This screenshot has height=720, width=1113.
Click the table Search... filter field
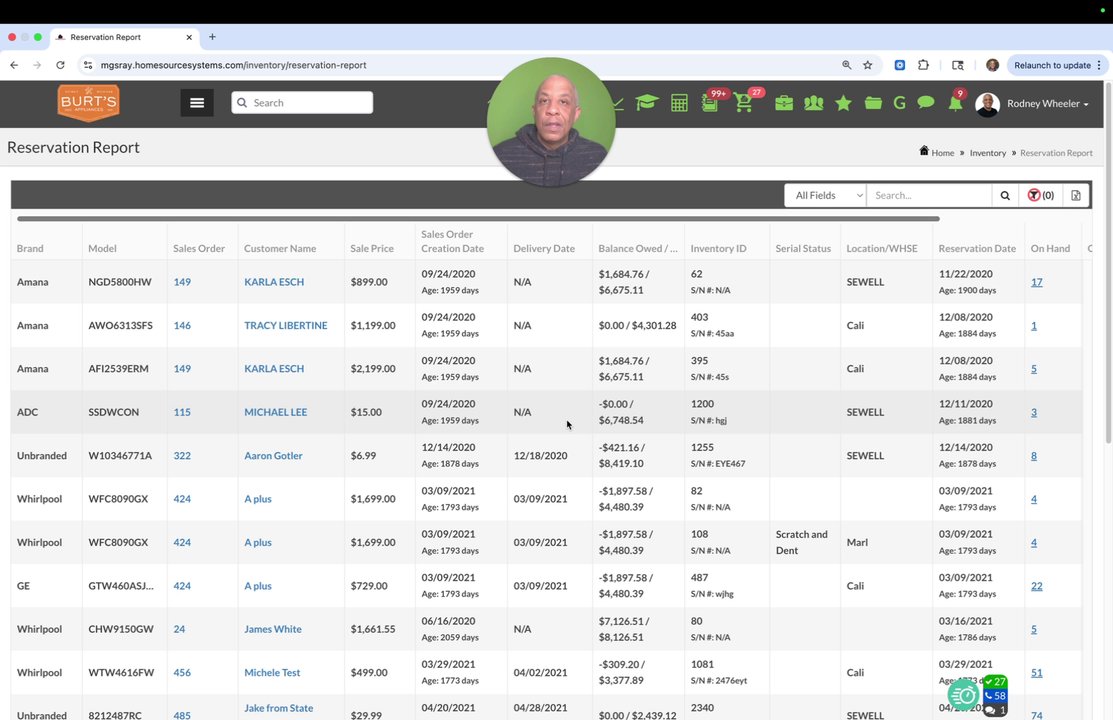pyautogui.click(x=929, y=195)
